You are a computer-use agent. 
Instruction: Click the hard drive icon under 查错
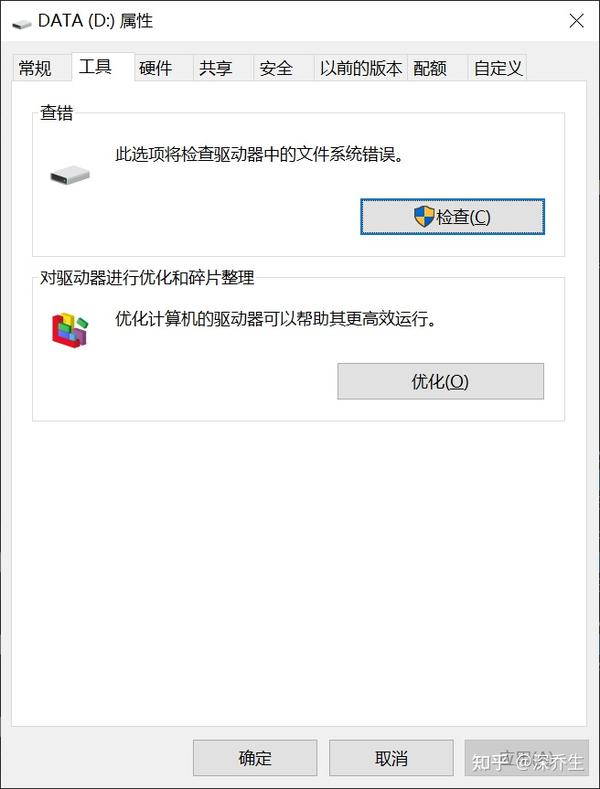pyautogui.click(x=70, y=175)
